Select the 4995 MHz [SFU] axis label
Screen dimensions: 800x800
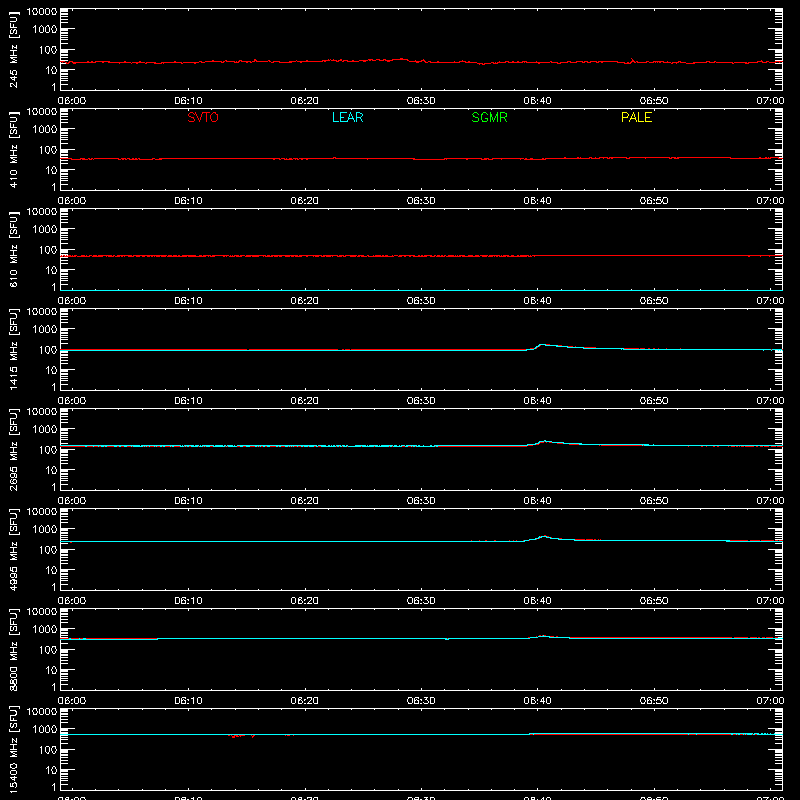click(x=14, y=549)
